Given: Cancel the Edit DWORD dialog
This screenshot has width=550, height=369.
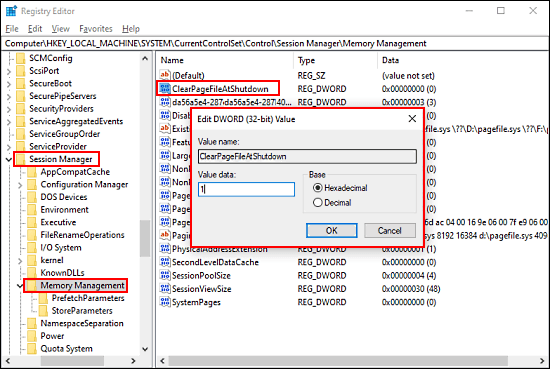Looking at the screenshot, I should coord(390,230).
